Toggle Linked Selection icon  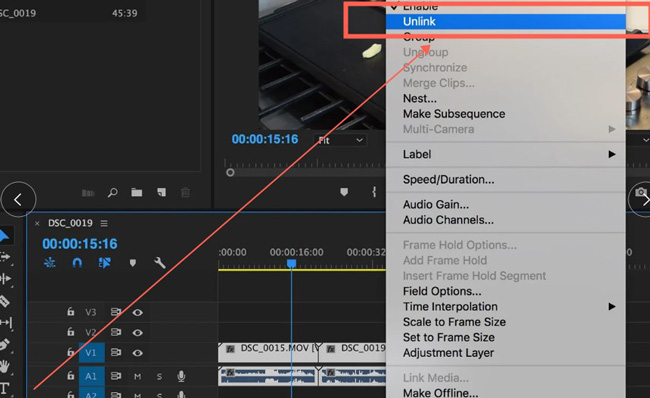click(104, 262)
